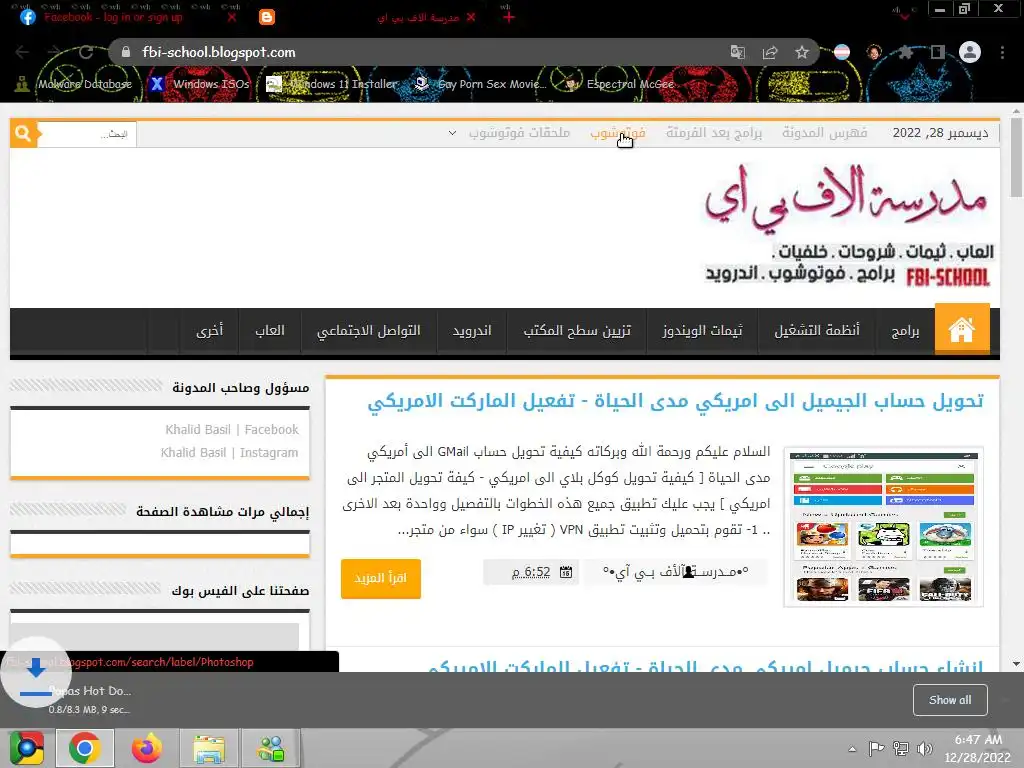Expand the ملحقات فوتوشوب dropdown arrow
Viewport: 1024px width, 768px height.
pyautogui.click(x=452, y=133)
